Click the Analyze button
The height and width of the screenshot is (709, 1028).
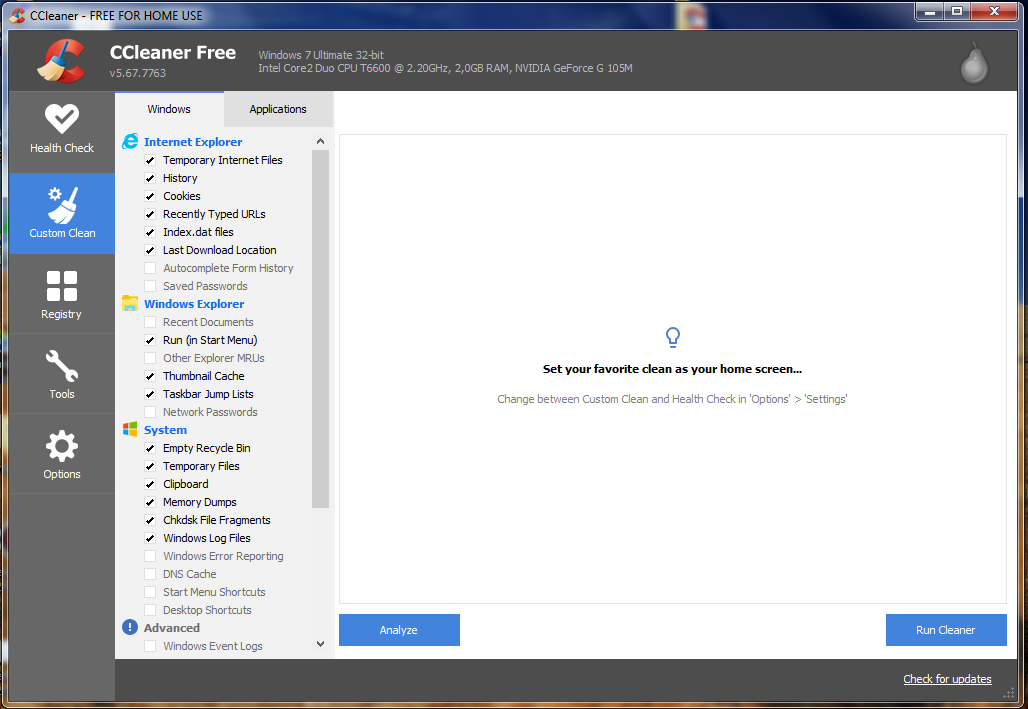(x=399, y=630)
